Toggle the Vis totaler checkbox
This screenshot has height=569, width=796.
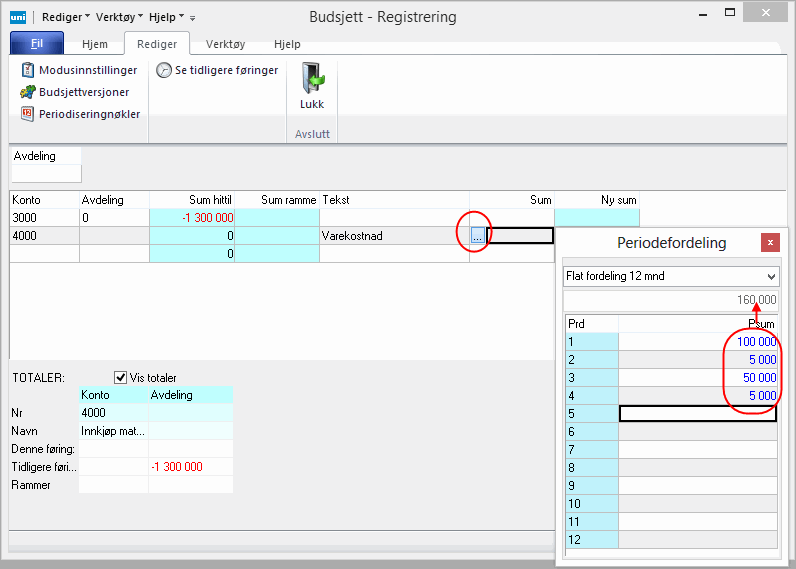121,377
